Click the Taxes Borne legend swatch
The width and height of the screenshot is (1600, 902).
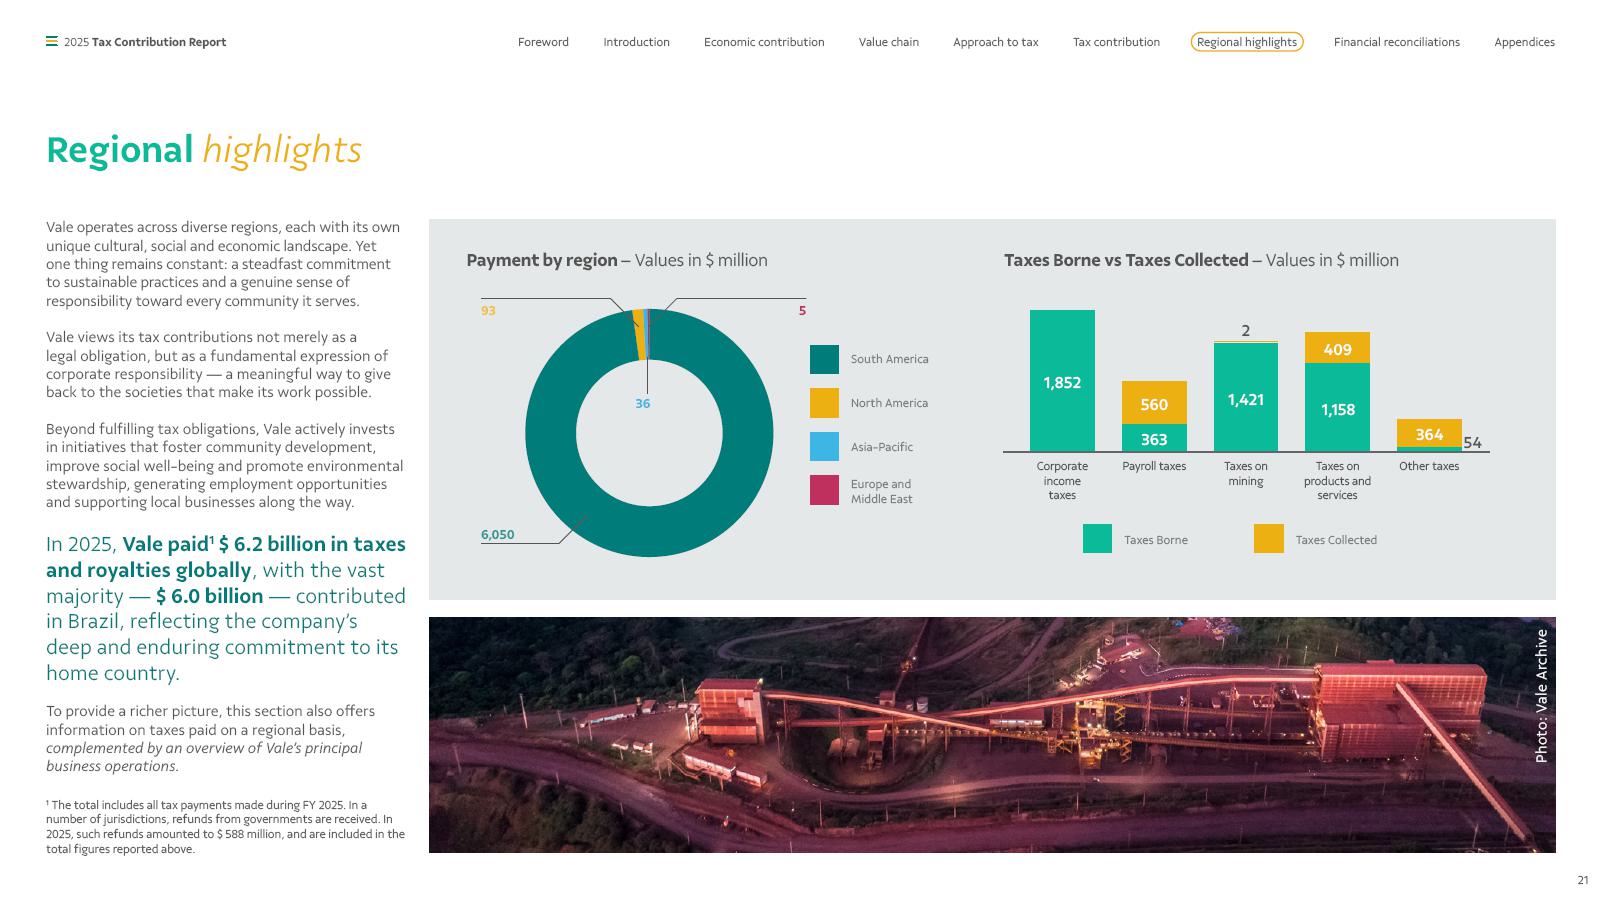pos(1097,539)
